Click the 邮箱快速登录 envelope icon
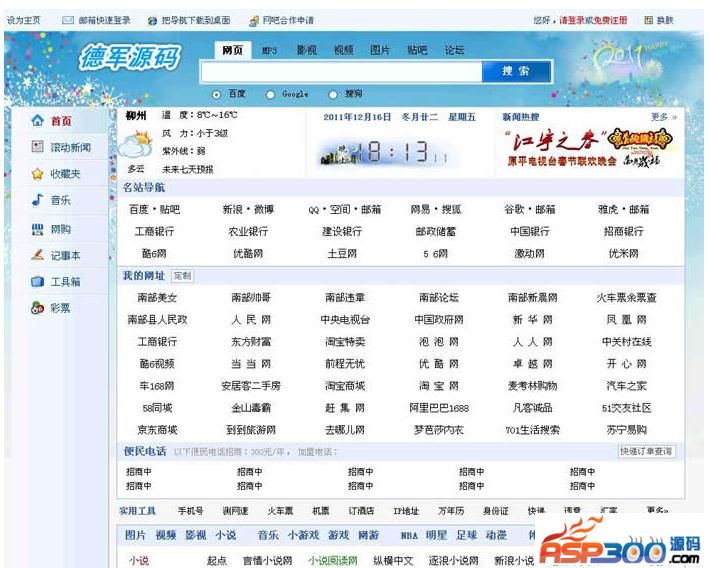Viewport: 710px width, 568px height. [68, 20]
